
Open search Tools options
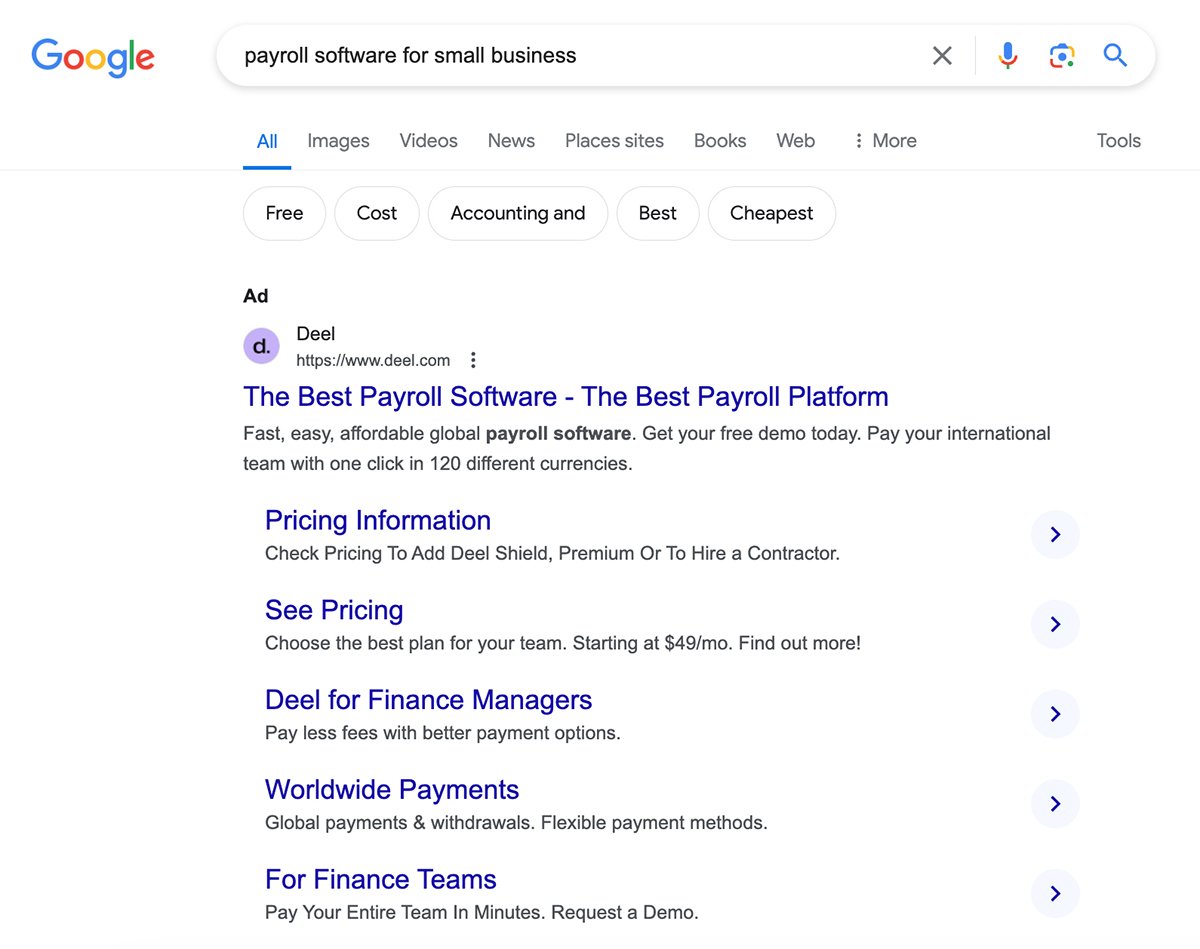(x=1118, y=140)
